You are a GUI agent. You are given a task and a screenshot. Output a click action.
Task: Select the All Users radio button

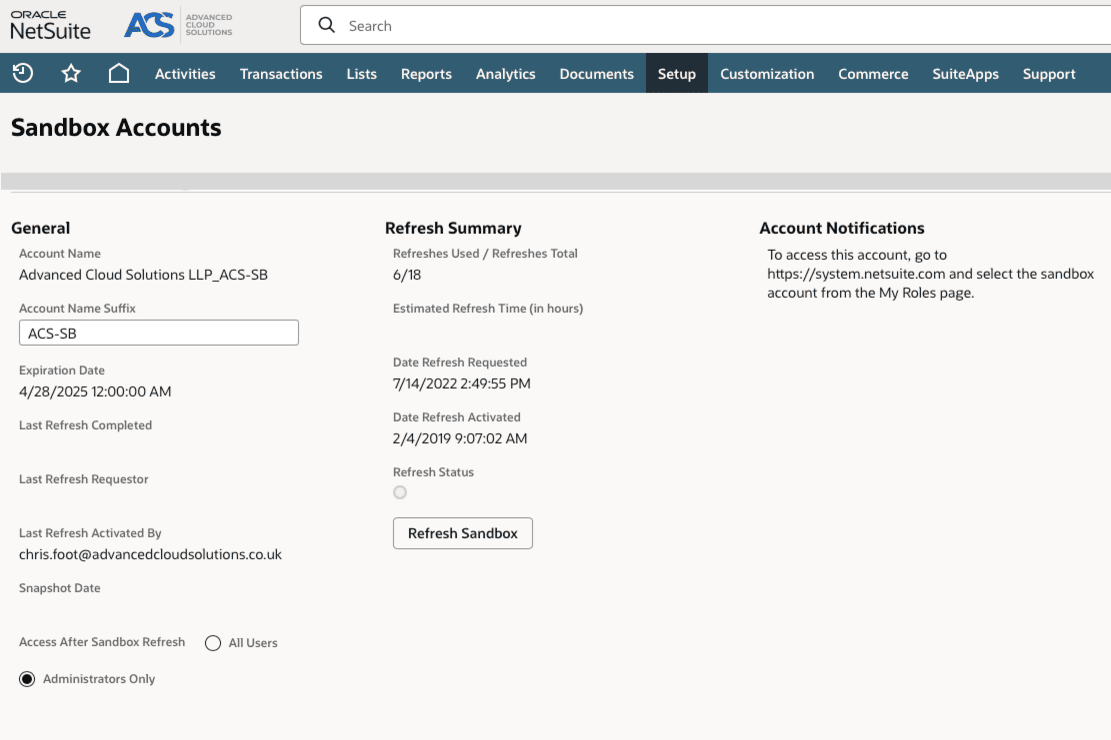pyautogui.click(x=213, y=643)
